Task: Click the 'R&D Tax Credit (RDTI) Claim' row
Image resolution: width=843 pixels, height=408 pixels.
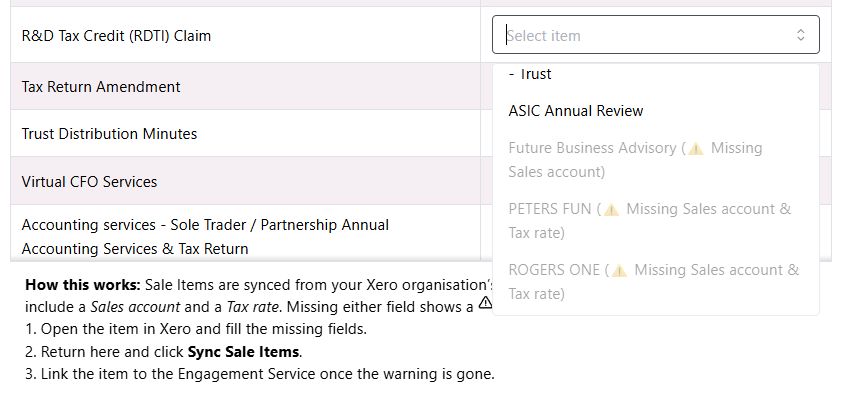Action: (x=116, y=36)
